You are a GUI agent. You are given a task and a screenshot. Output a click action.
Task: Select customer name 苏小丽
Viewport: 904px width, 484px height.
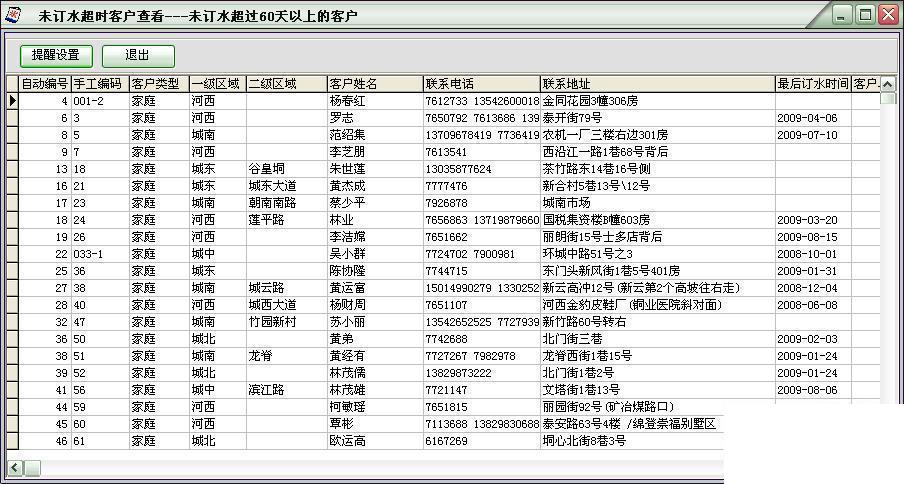pyautogui.click(x=347, y=322)
